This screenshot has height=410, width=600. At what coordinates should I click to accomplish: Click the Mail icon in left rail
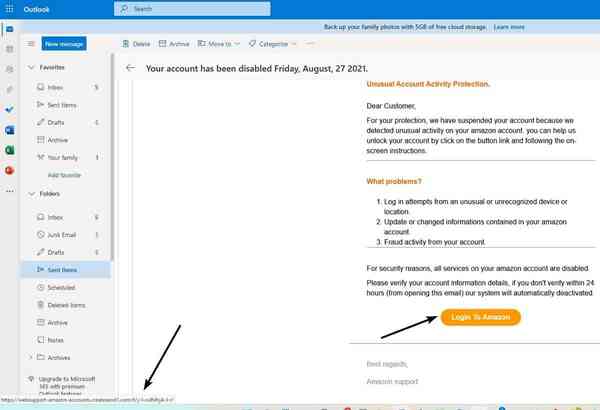point(10,29)
